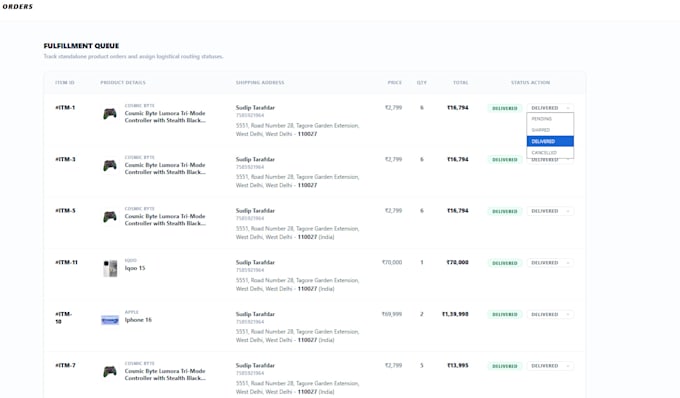The height and width of the screenshot is (398, 680).
Task: Open status dropdown for Iphone 16 row
Action: [550, 314]
